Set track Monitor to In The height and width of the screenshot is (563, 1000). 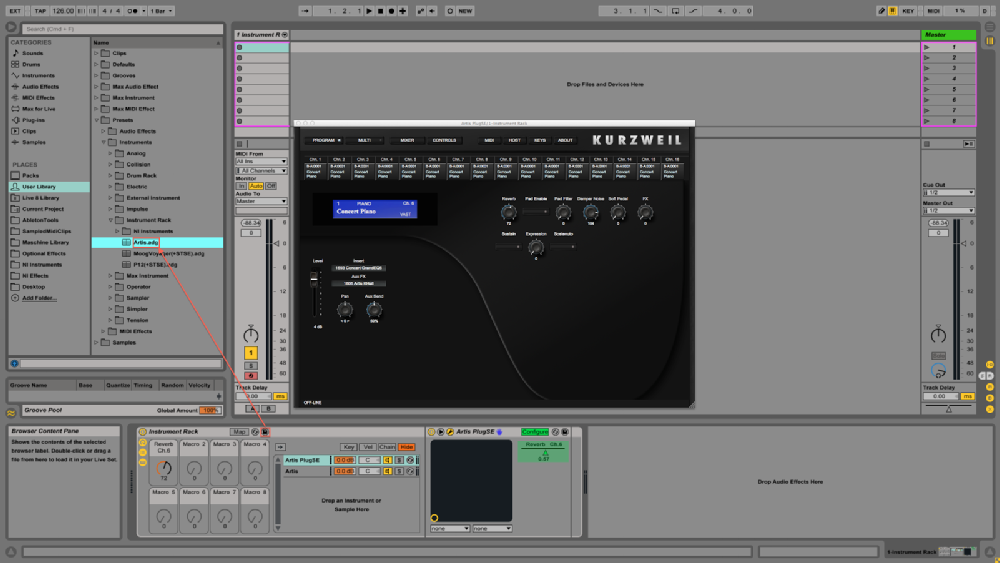241,186
